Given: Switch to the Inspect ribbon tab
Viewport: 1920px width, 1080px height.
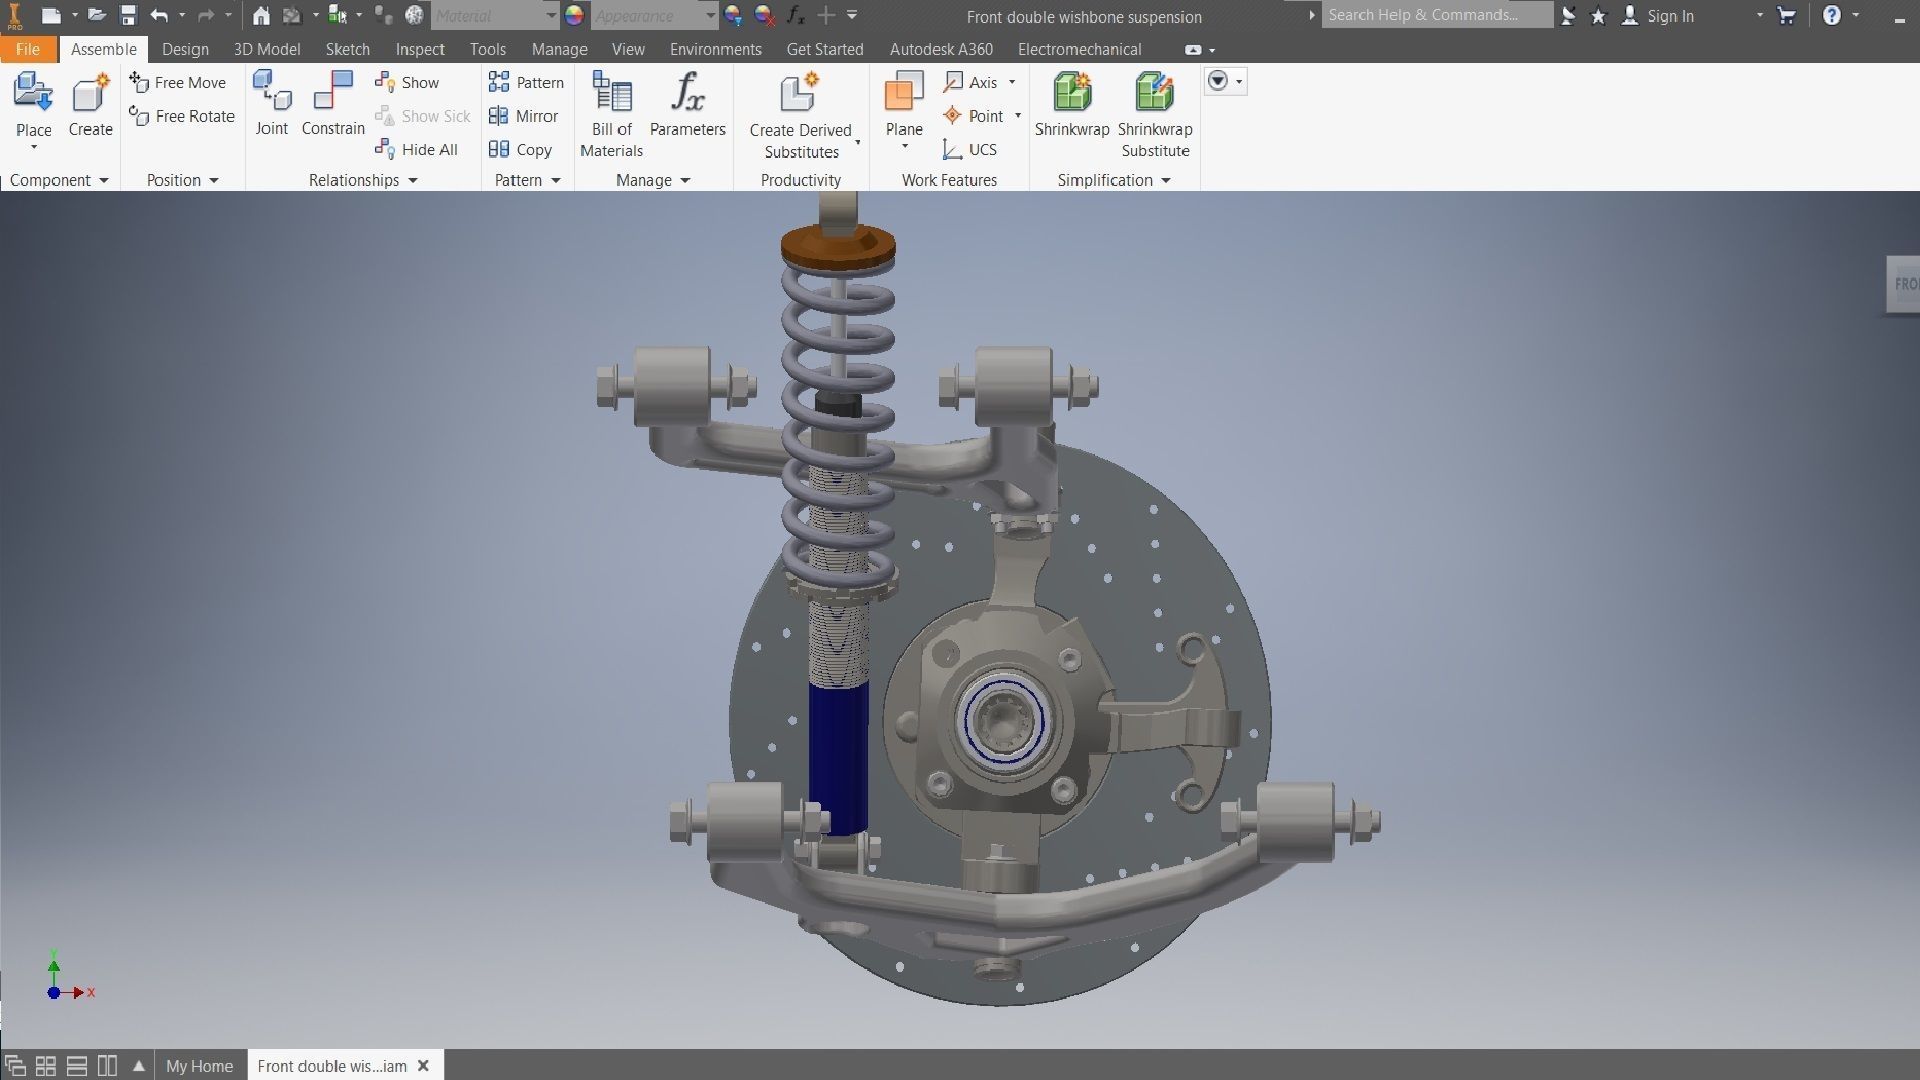Looking at the screenshot, I should coord(419,49).
